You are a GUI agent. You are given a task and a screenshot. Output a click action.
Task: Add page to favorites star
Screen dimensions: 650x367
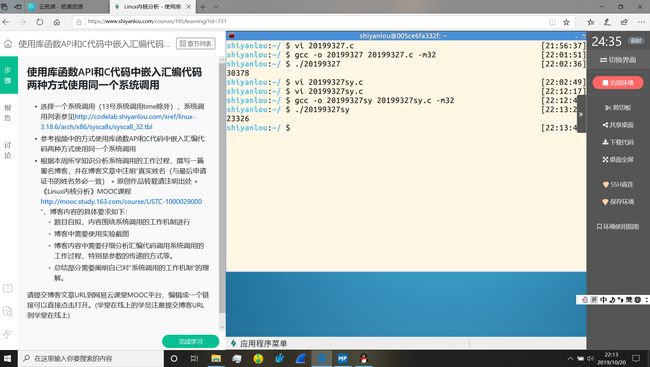click(x=566, y=22)
